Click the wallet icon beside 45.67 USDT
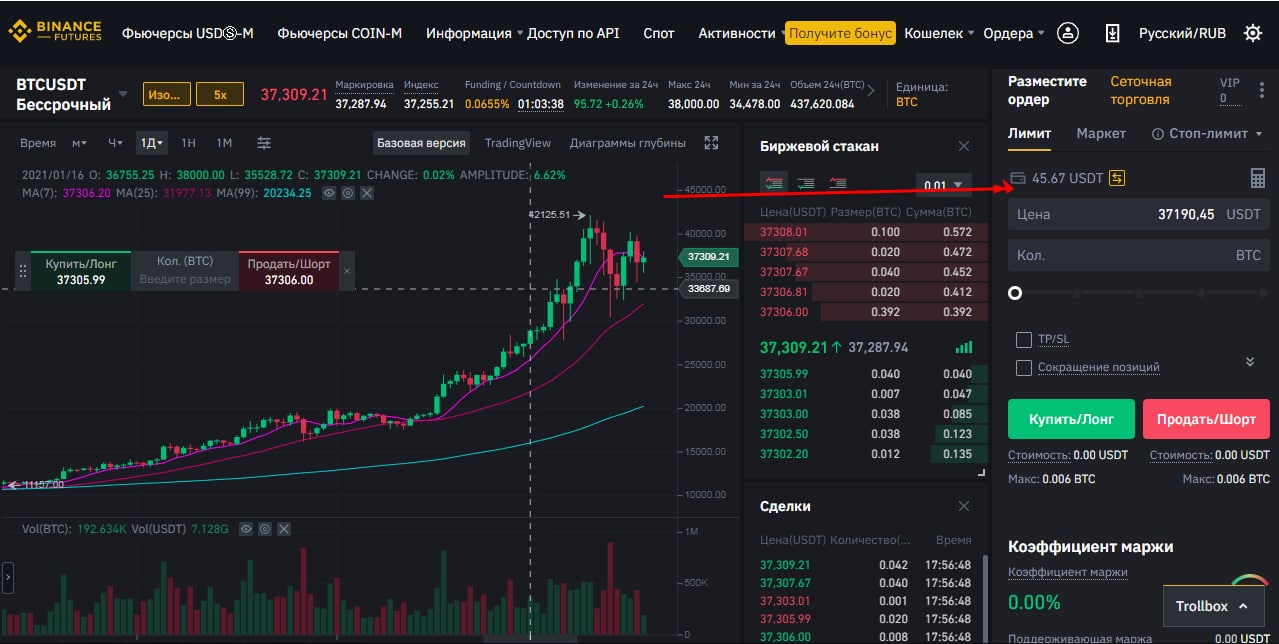This screenshot has width=1279, height=644. (x=1018, y=178)
